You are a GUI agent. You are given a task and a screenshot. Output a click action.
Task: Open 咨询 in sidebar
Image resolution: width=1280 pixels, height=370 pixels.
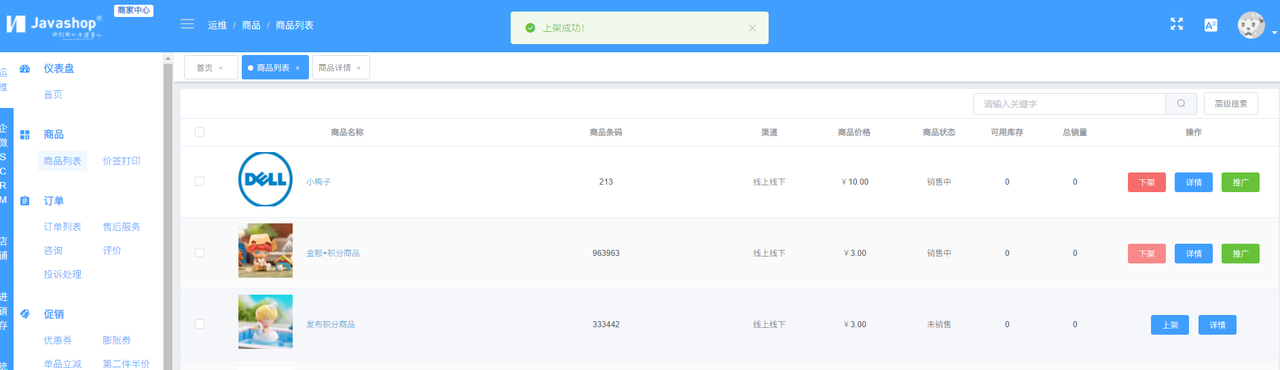[x=53, y=250]
